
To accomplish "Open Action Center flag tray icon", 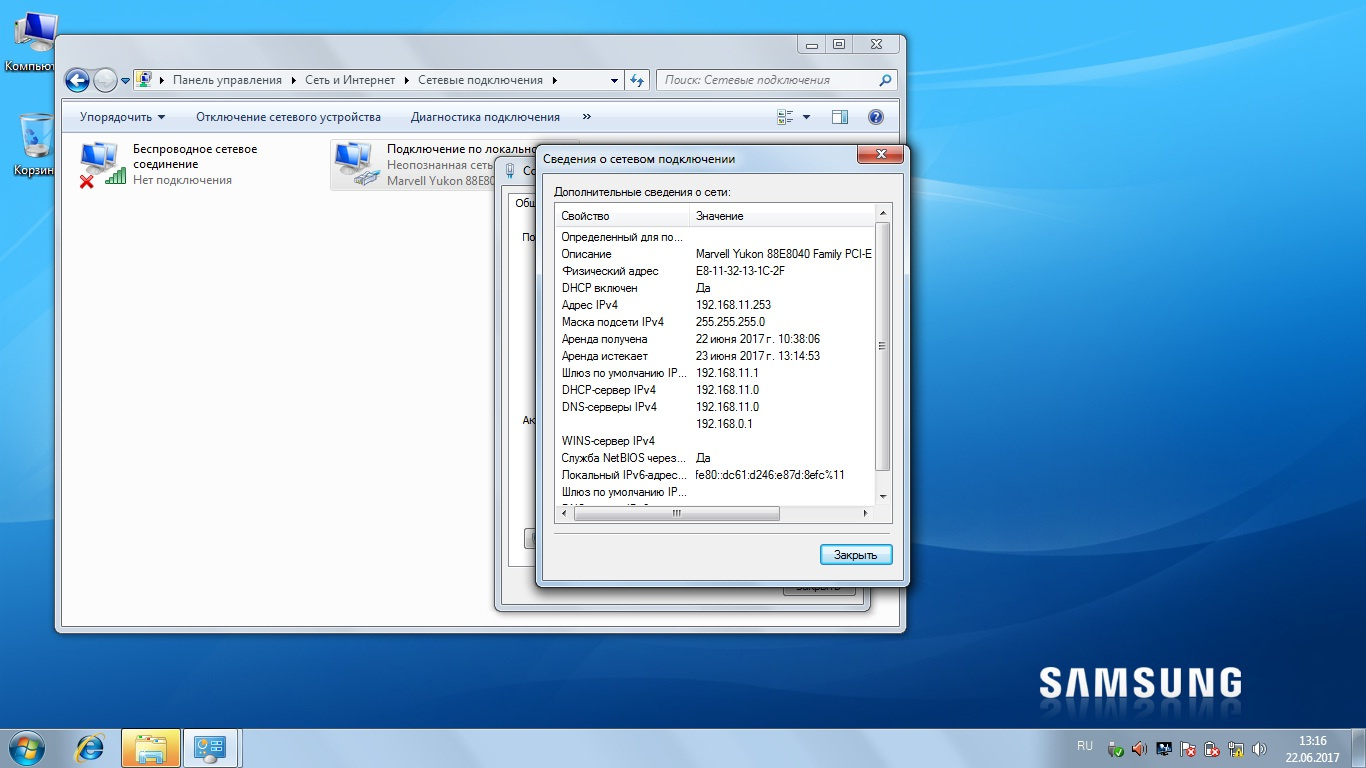I will pyautogui.click(x=1188, y=748).
